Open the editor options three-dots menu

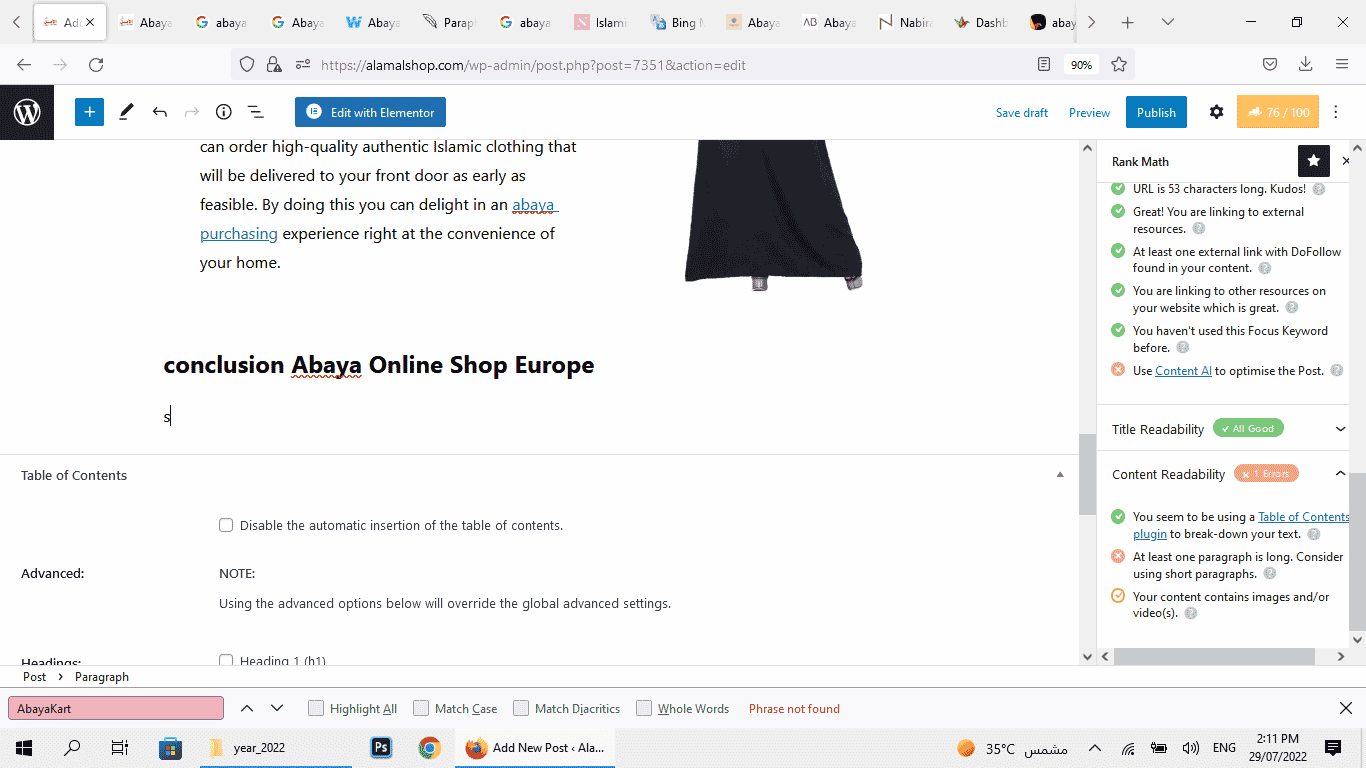click(1337, 112)
